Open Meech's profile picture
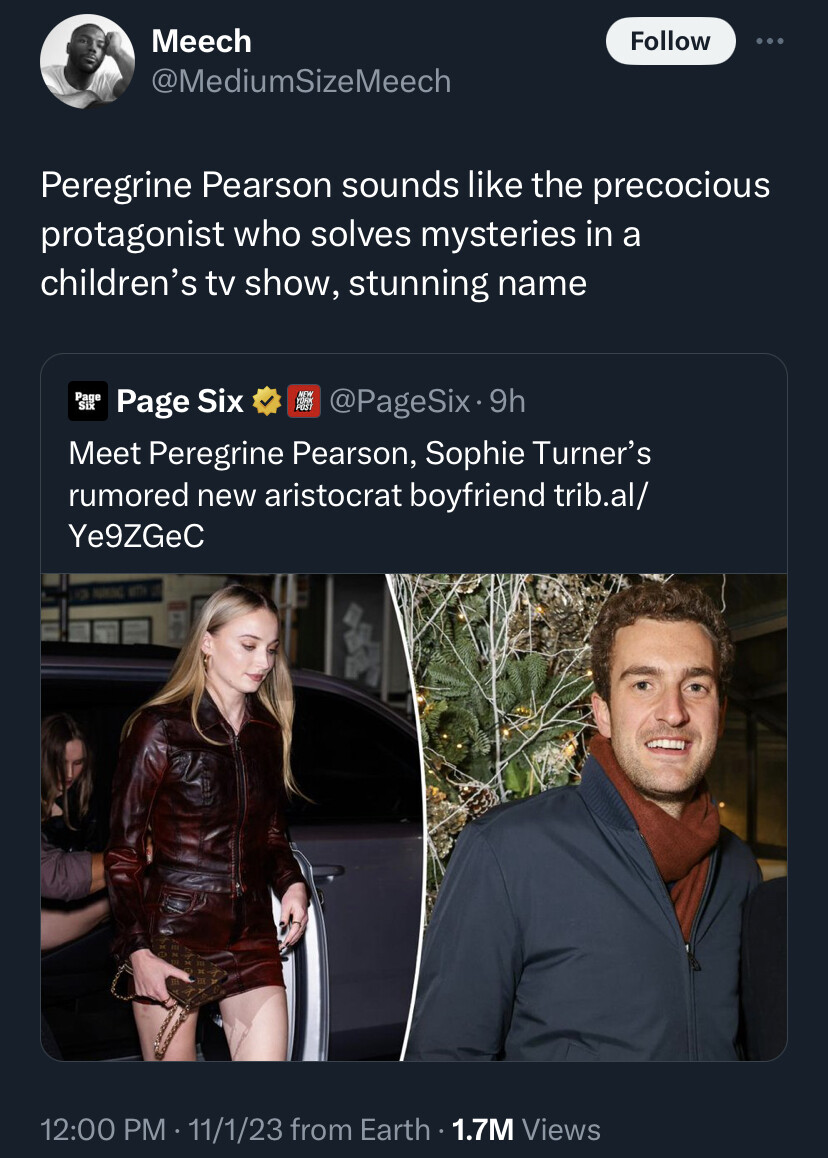 tap(87, 61)
